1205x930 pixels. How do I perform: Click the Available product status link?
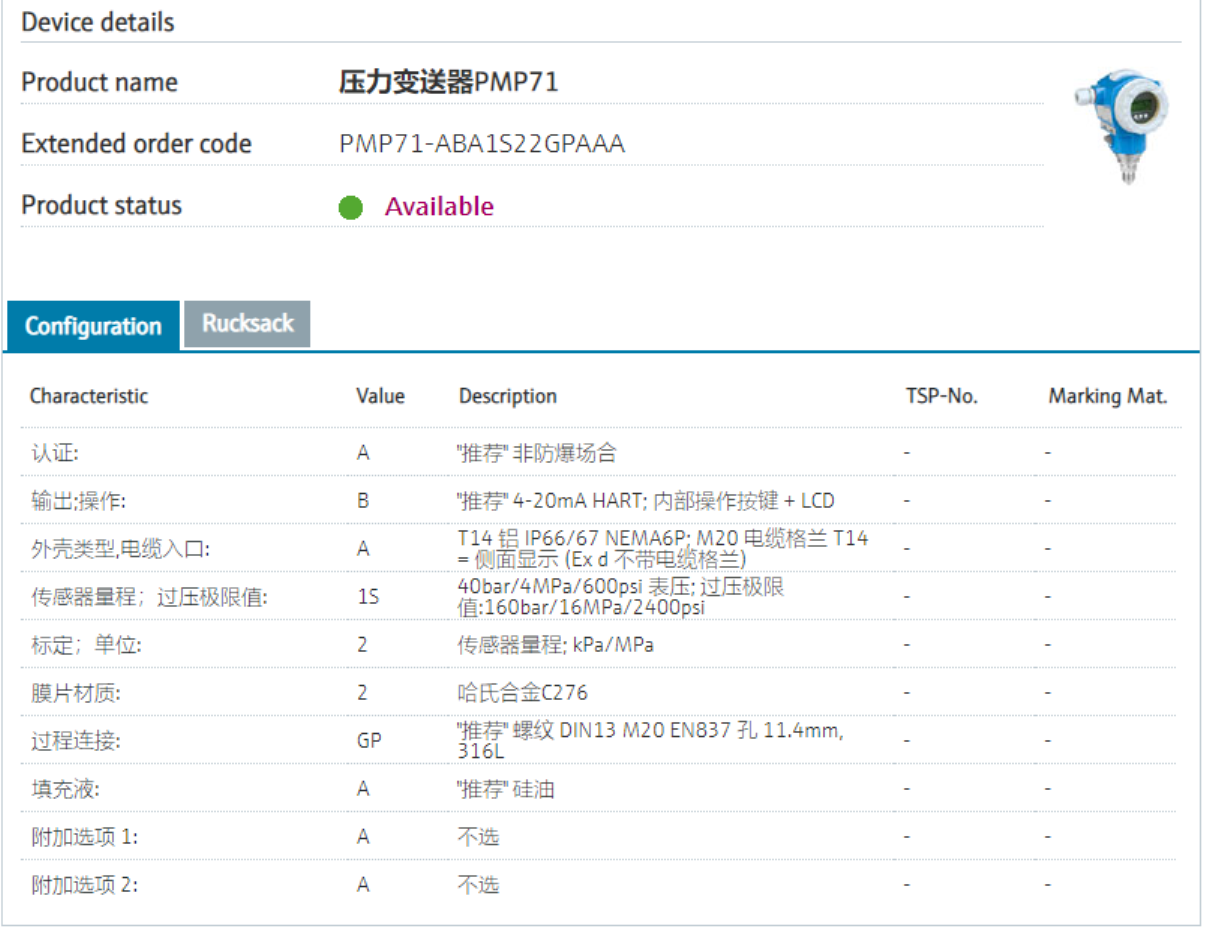[439, 207]
